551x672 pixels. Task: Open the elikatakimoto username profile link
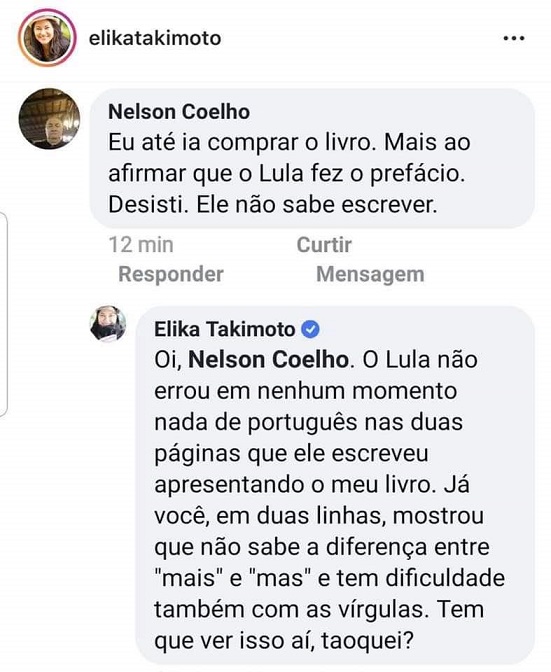(155, 38)
